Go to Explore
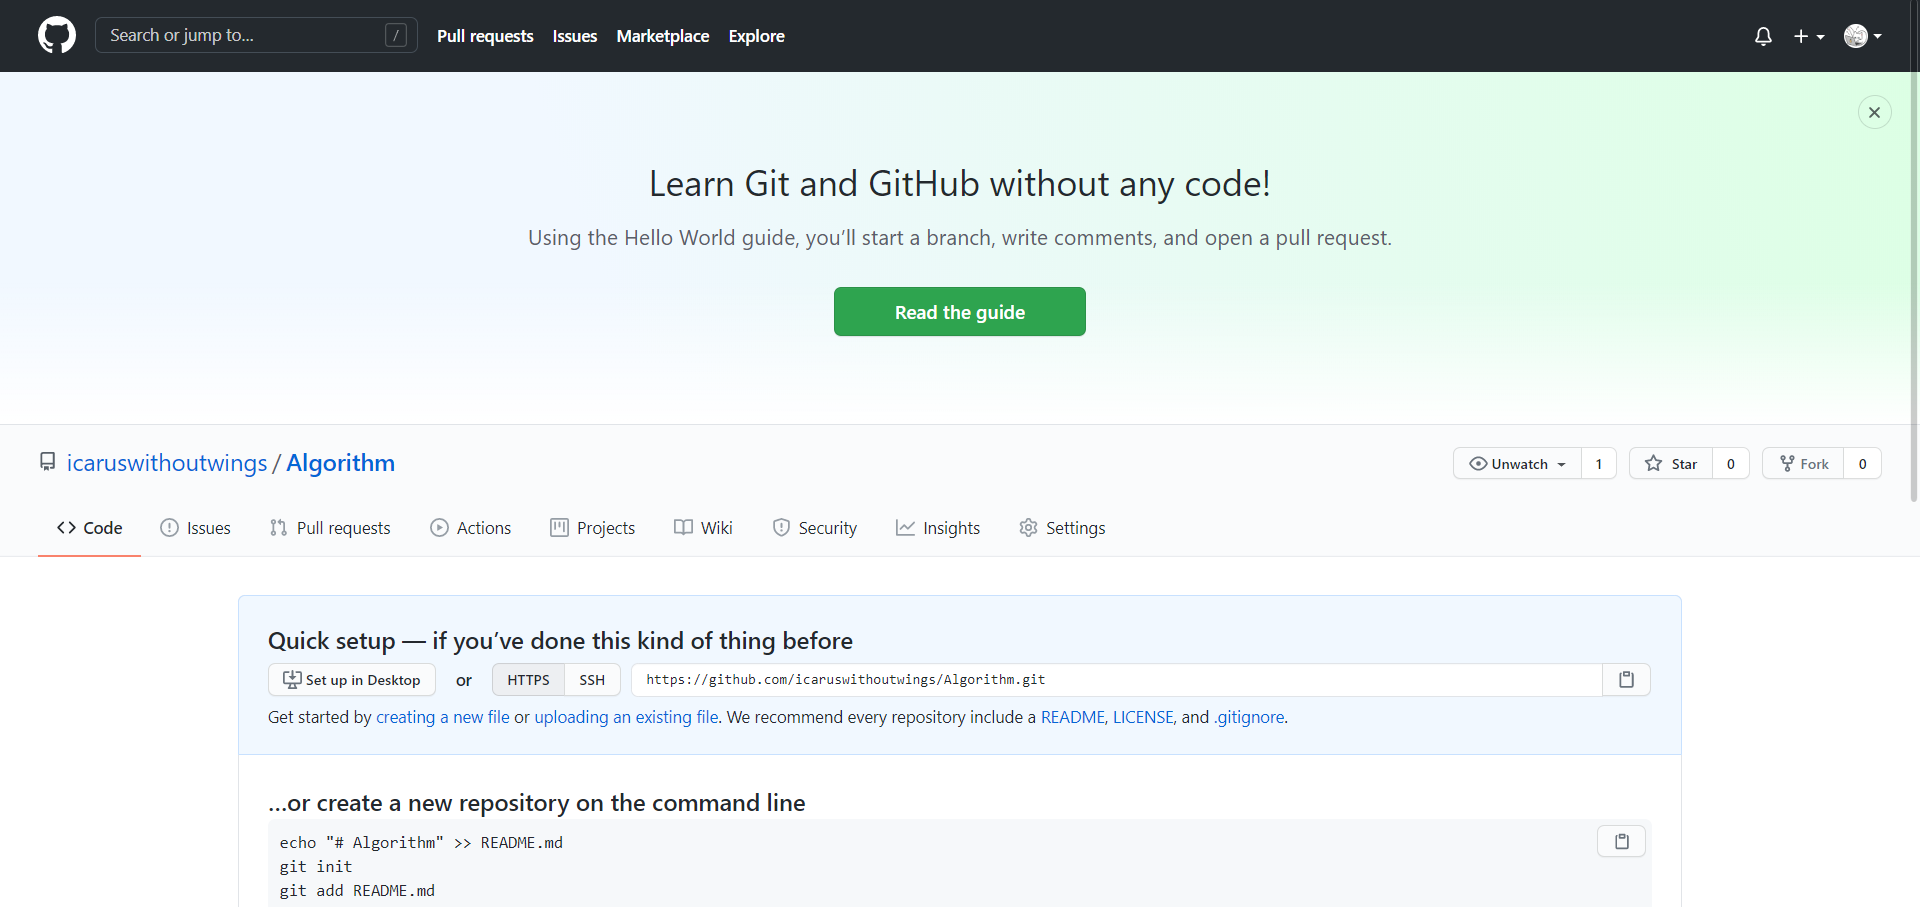This screenshot has width=1920, height=907. [x=756, y=36]
